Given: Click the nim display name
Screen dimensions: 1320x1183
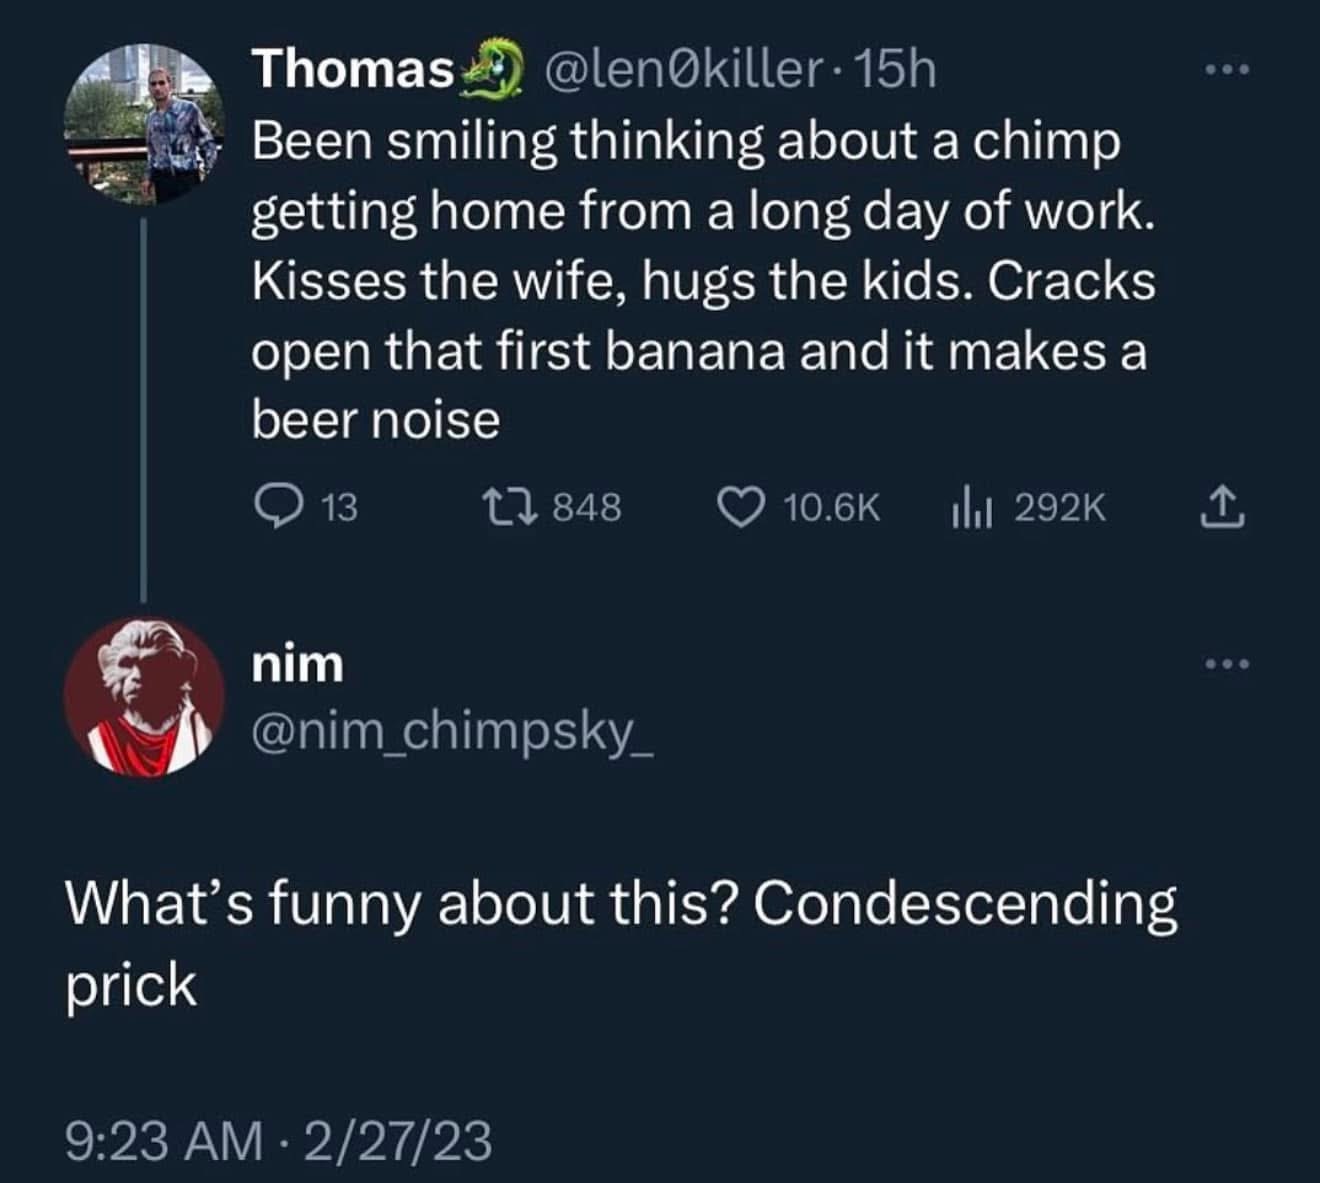Looking at the screenshot, I should 297,665.
